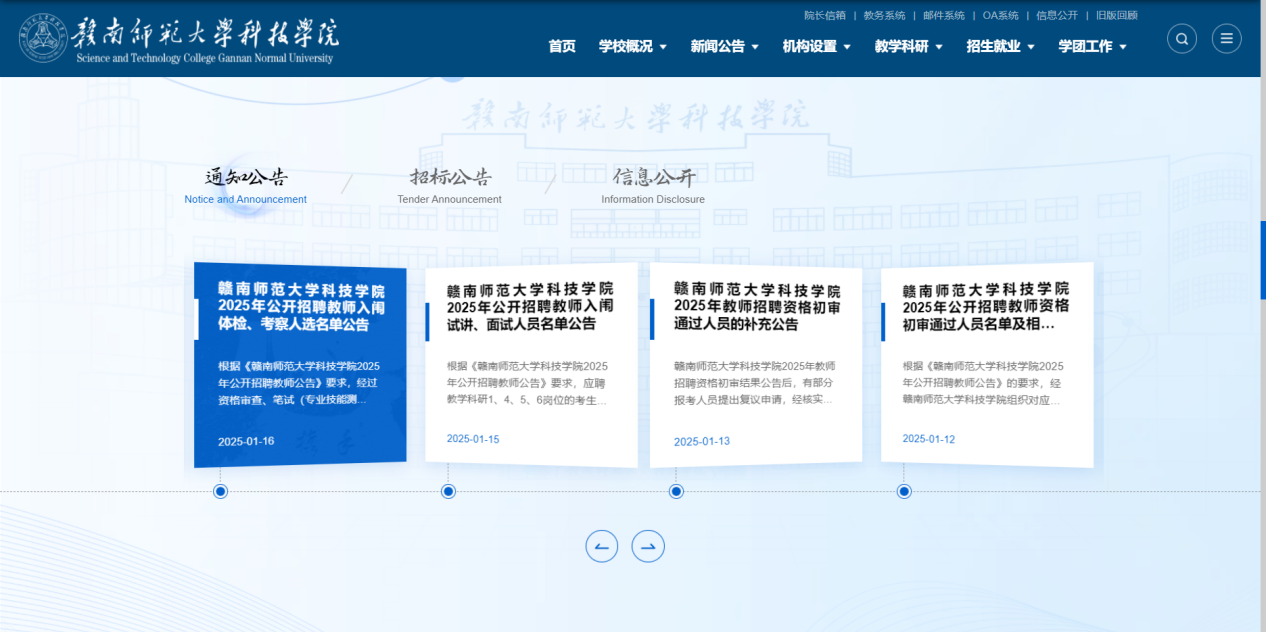Click the Tender Announcement subtitle
Screen dimensions: 1266x632
coord(450,199)
